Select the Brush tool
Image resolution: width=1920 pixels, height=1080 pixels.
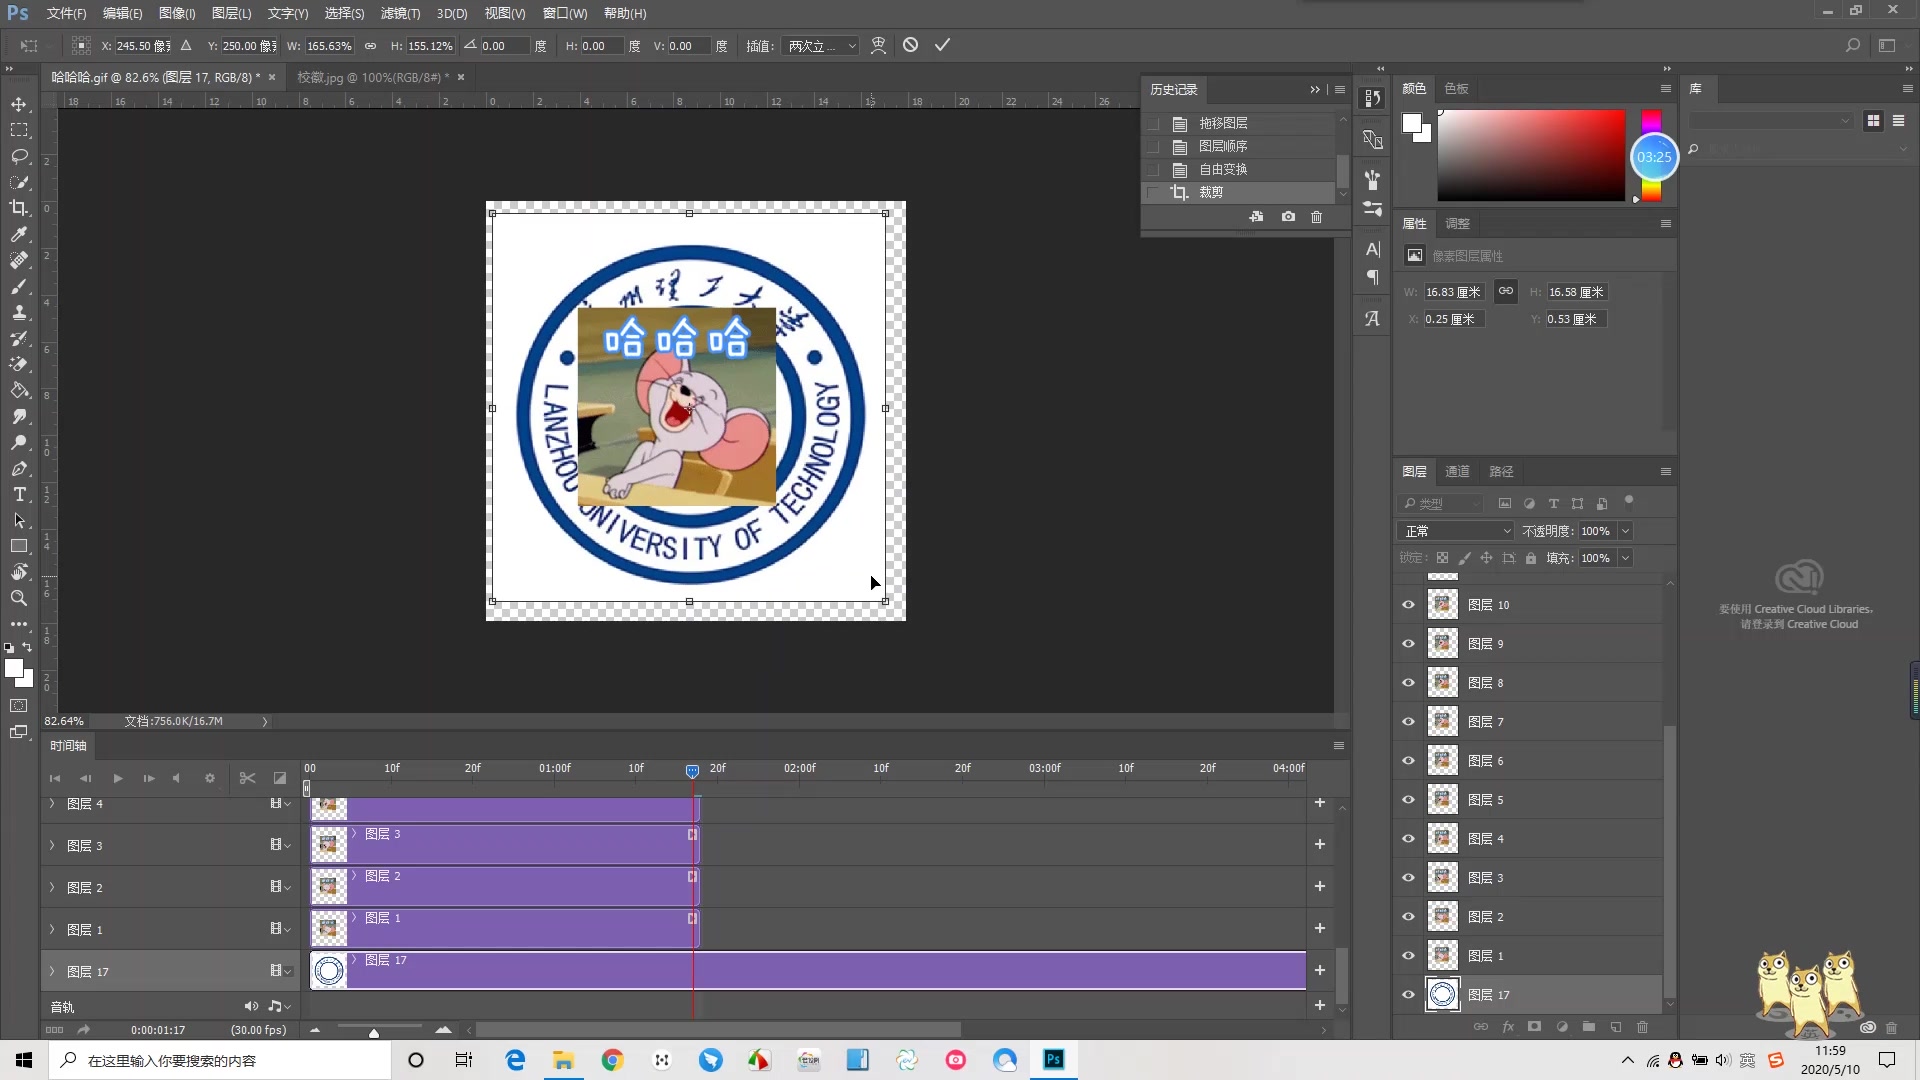pyautogui.click(x=19, y=286)
